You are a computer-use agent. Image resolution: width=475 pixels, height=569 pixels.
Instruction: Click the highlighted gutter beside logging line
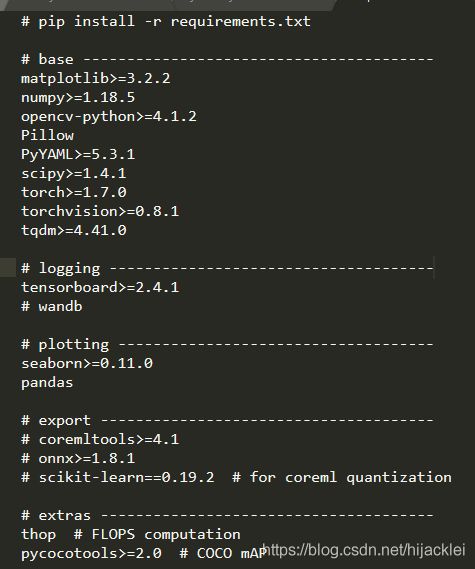8,268
